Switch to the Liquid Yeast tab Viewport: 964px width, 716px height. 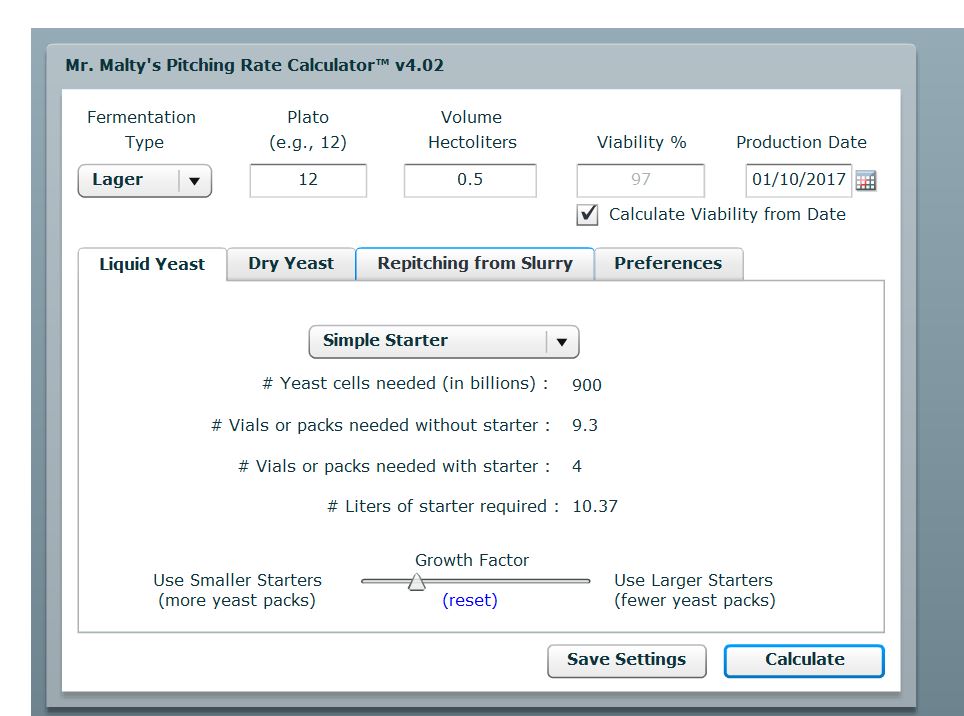tap(152, 264)
